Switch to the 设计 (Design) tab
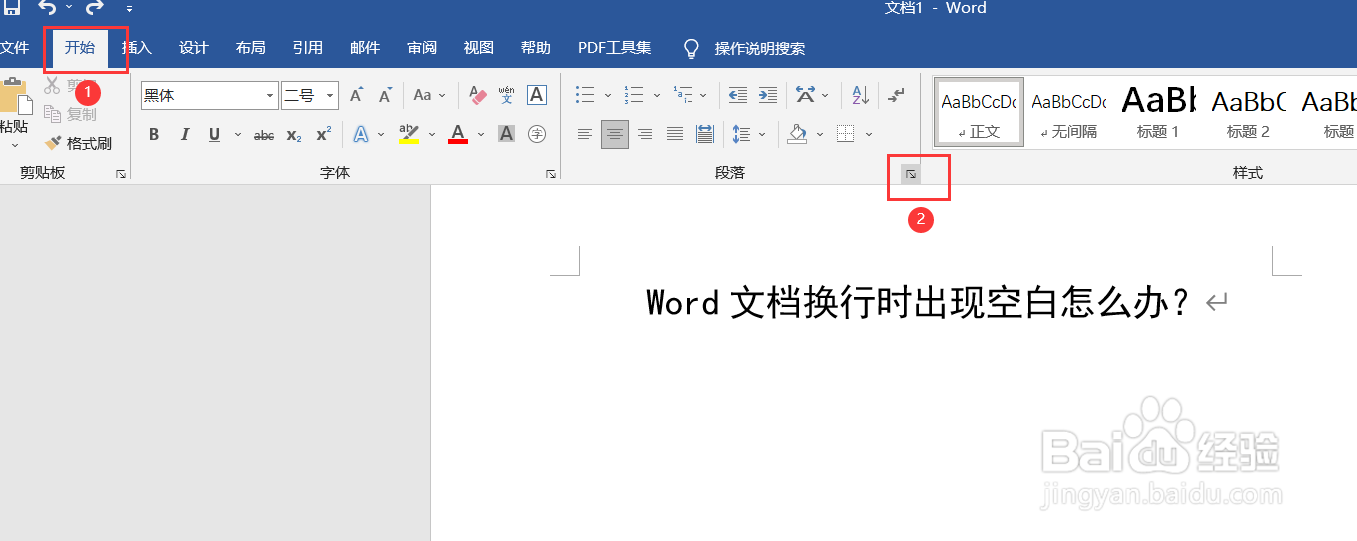 [x=194, y=48]
